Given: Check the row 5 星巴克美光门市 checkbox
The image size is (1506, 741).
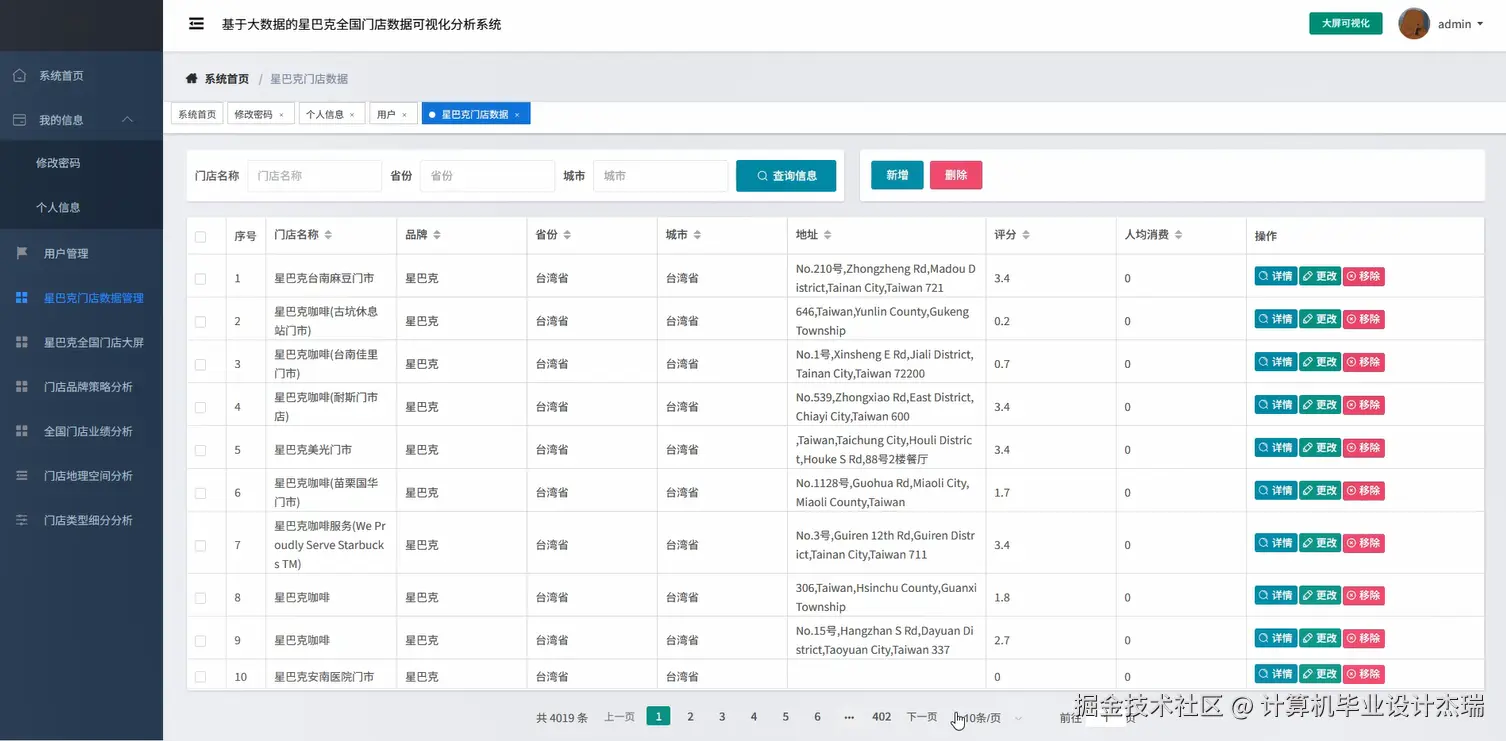Looking at the screenshot, I should tap(200, 451).
